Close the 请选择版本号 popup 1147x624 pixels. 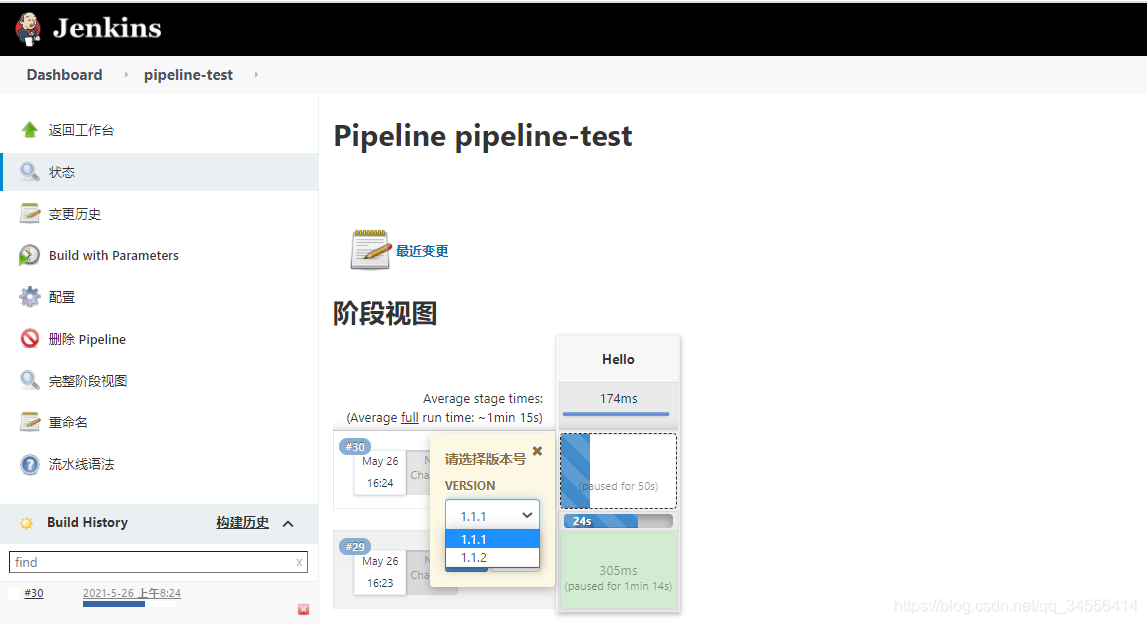[x=537, y=451]
